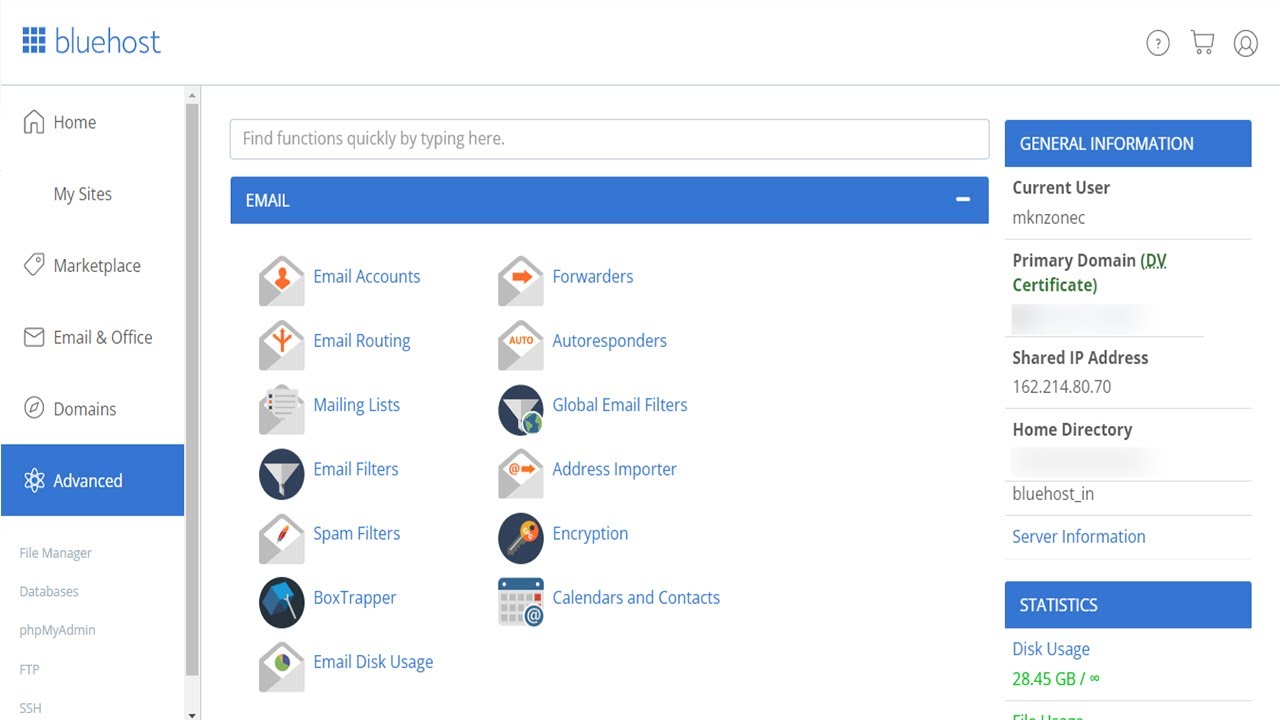
Task: Click the sidebar scrollbar up arrow
Action: point(192,95)
